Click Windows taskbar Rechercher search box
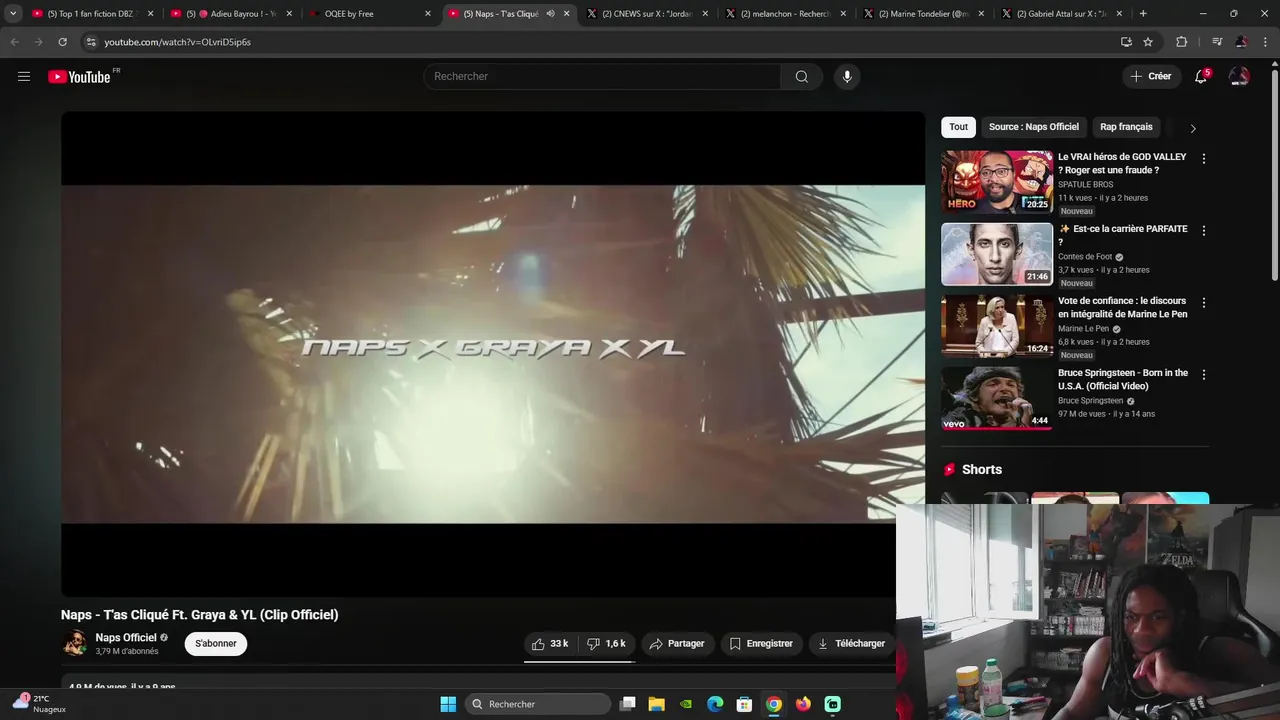 [538, 704]
